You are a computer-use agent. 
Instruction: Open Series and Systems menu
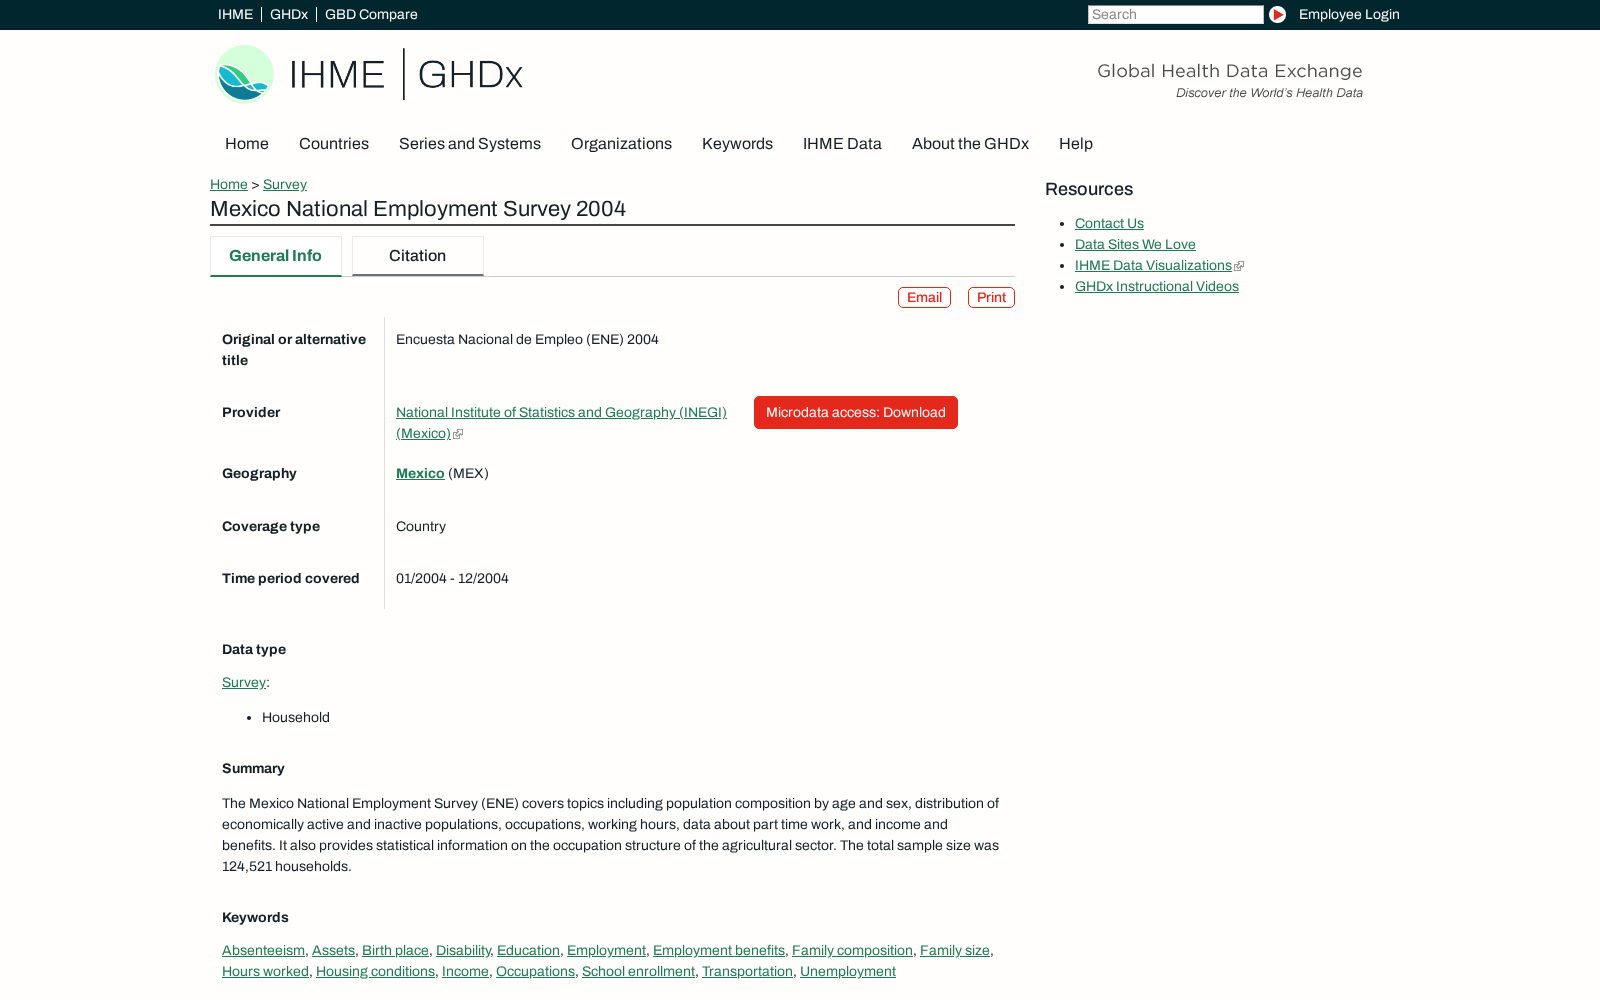point(470,144)
